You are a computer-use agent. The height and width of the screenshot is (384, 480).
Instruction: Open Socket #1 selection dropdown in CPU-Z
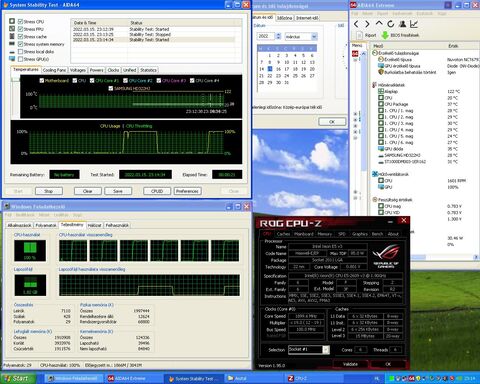coord(326,350)
